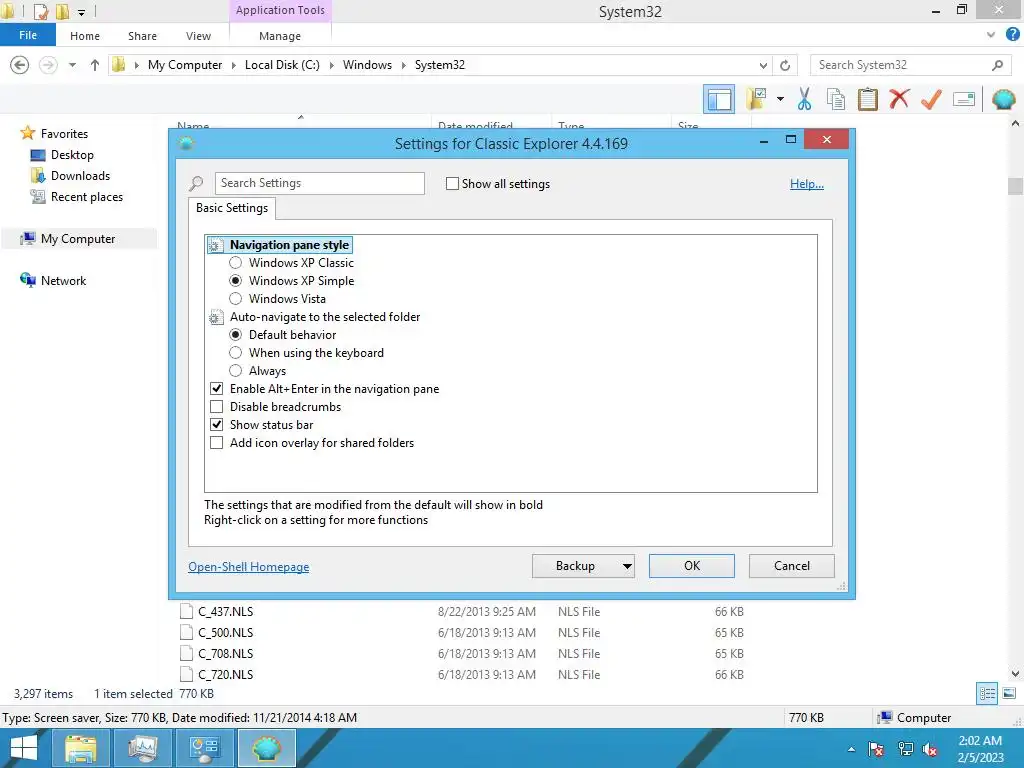This screenshot has height=768, width=1024.
Task: Click the Up arrow navigation button
Action: tap(95, 65)
